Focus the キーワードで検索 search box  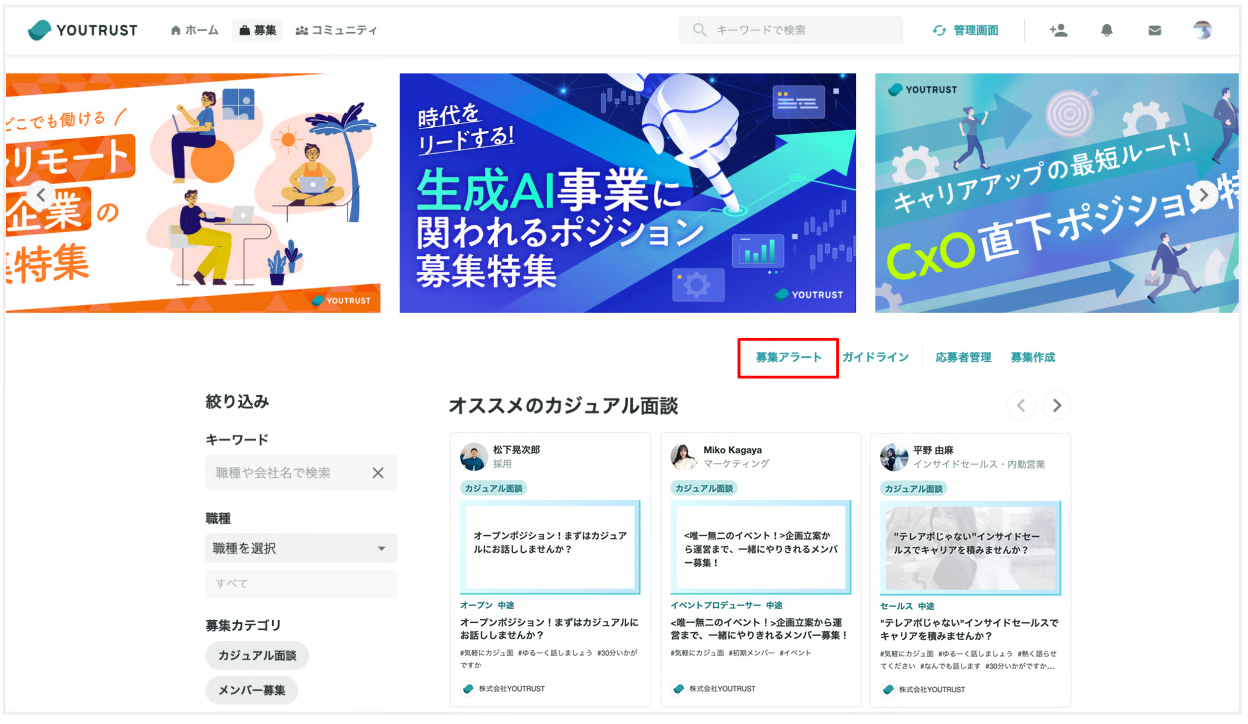tap(791, 30)
